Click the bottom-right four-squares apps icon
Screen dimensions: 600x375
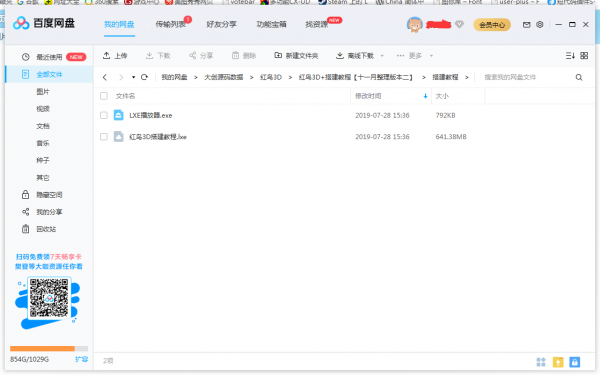(x=541, y=362)
